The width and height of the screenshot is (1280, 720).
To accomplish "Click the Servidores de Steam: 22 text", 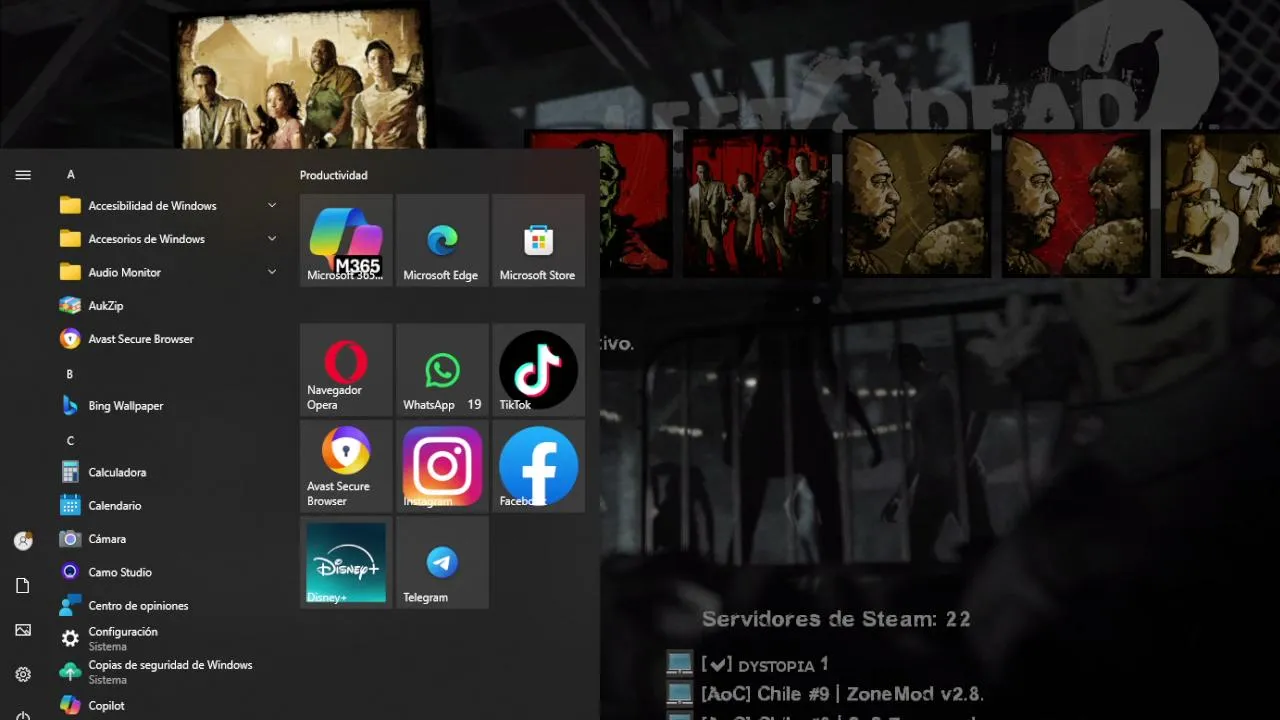I will 836,619.
